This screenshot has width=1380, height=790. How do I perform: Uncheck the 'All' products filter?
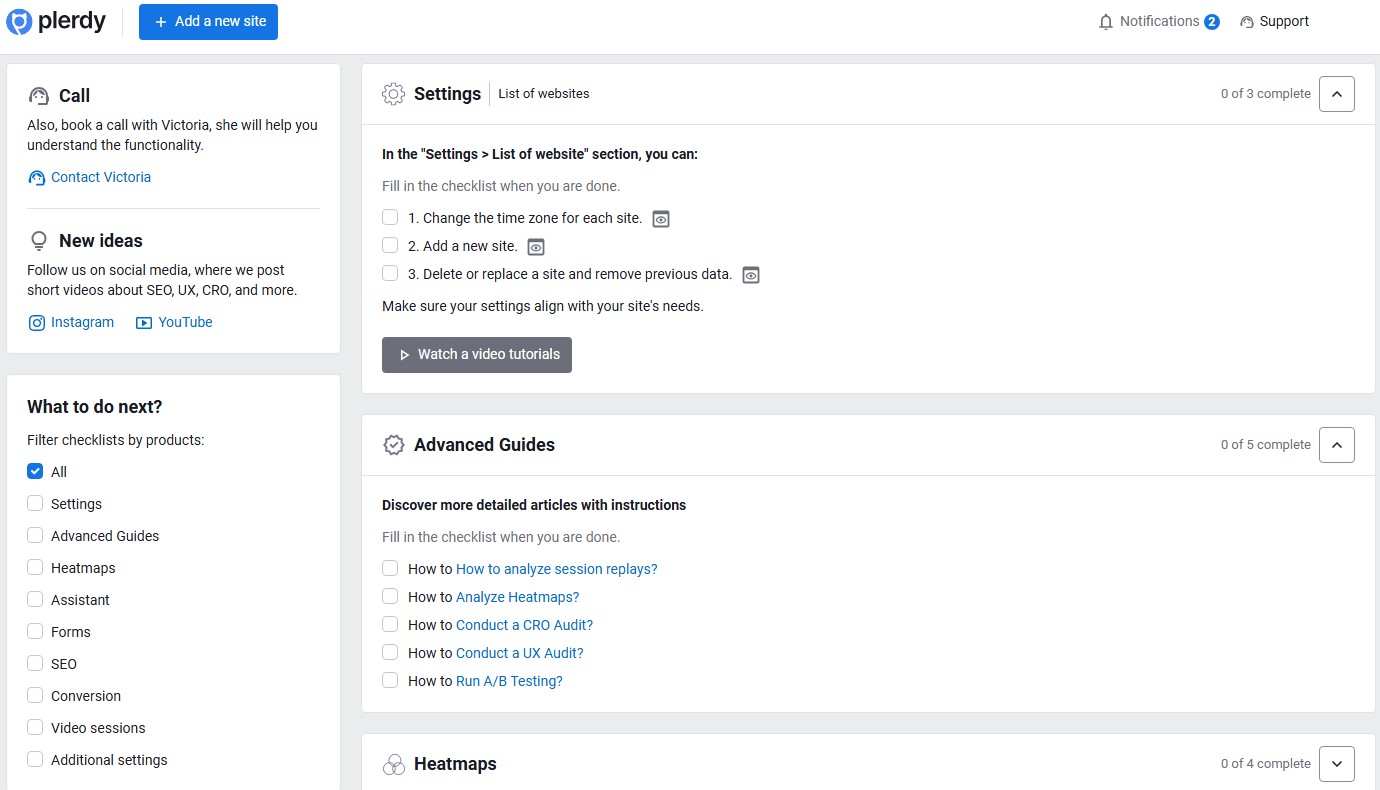(35, 471)
